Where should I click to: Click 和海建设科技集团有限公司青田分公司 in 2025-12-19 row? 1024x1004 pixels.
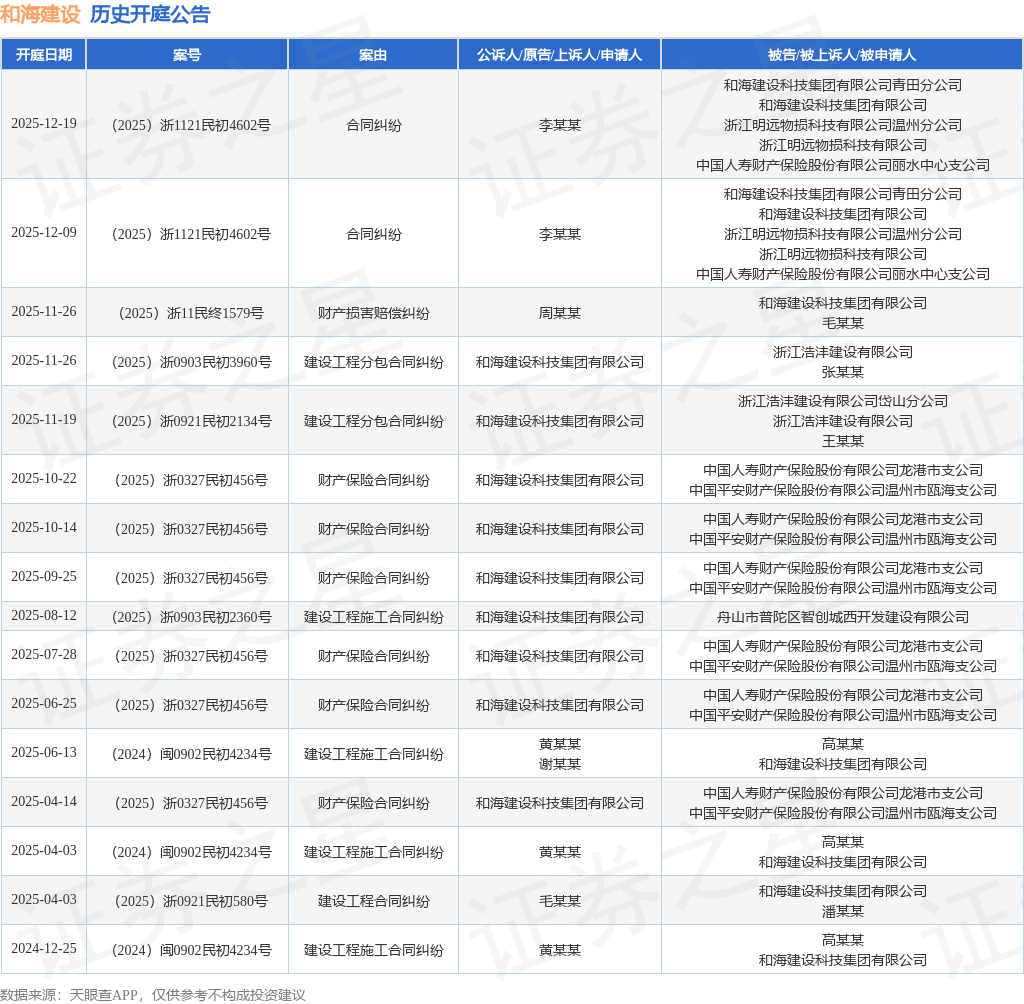click(842, 85)
